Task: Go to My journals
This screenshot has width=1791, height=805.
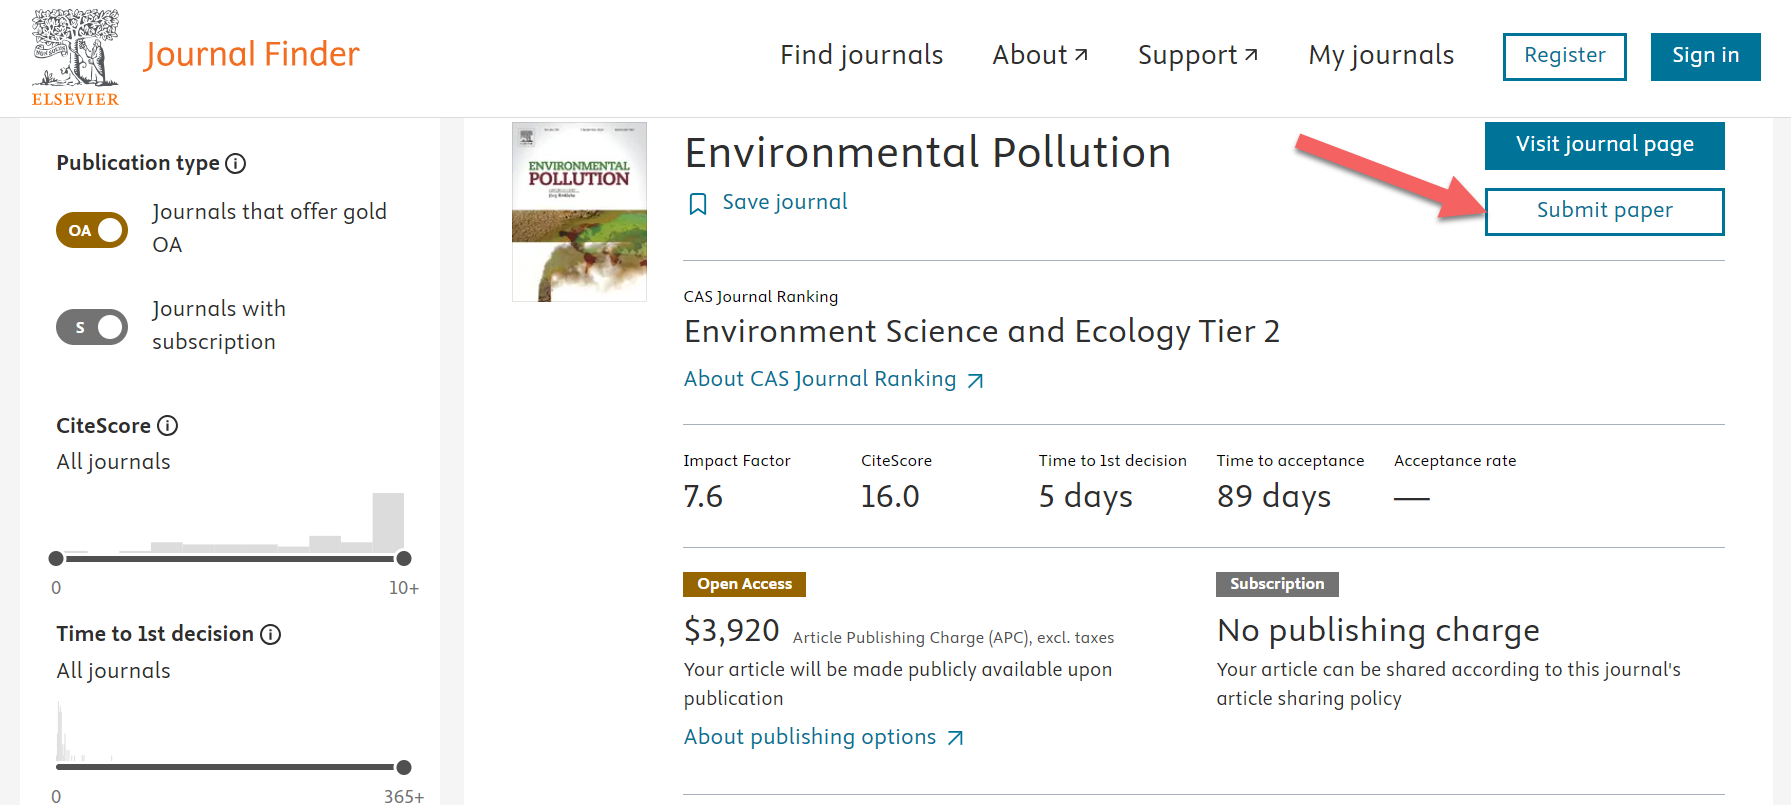Action: [1381, 55]
